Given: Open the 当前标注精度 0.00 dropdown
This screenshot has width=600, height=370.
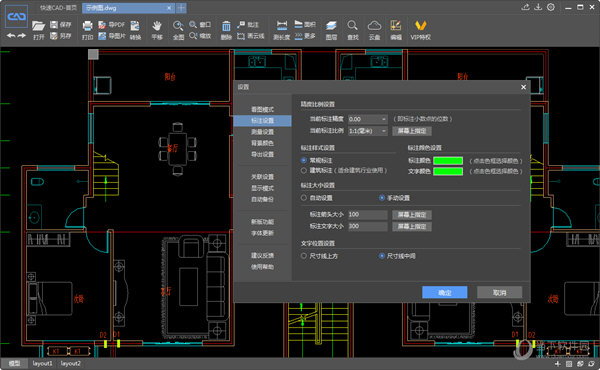Looking at the screenshot, I should click(x=367, y=119).
